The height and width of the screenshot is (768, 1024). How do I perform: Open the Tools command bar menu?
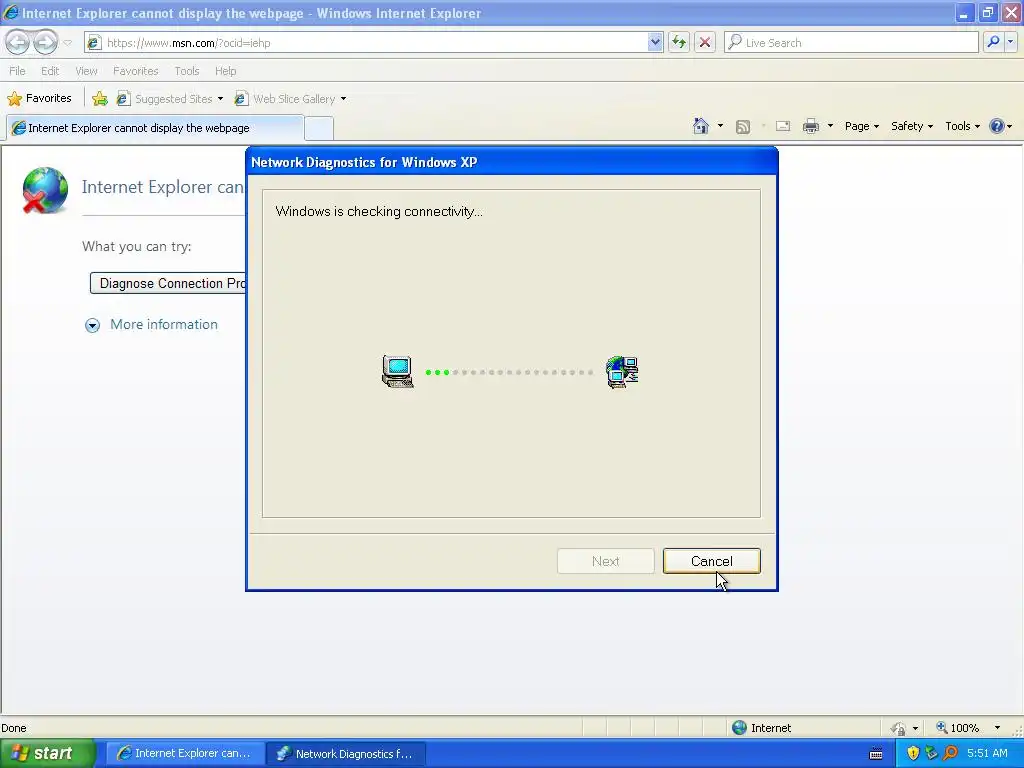(x=962, y=126)
